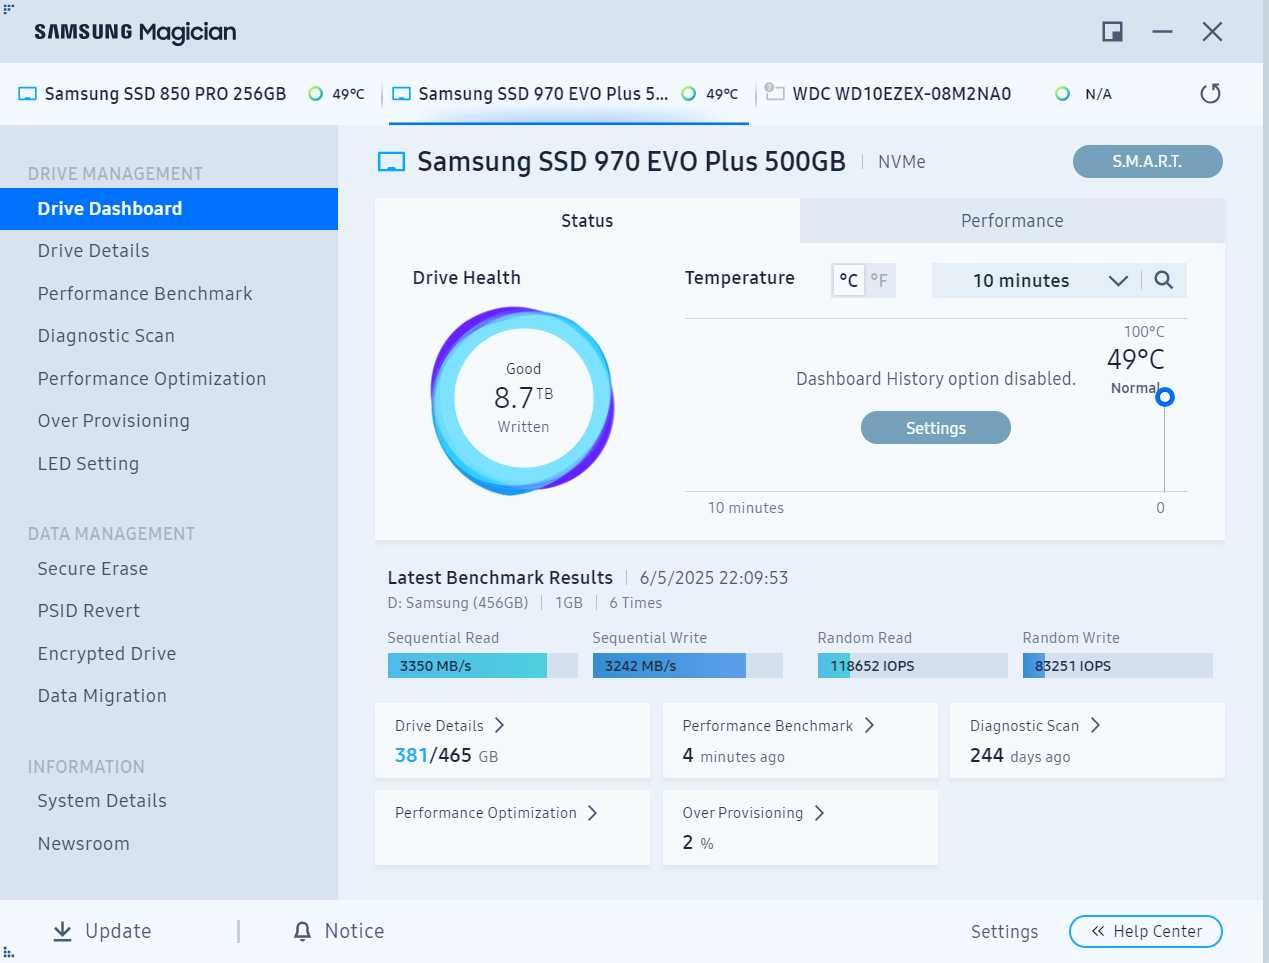Switch temperature unit to Celsius
The height and width of the screenshot is (963, 1269).
(x=848, y=280)
